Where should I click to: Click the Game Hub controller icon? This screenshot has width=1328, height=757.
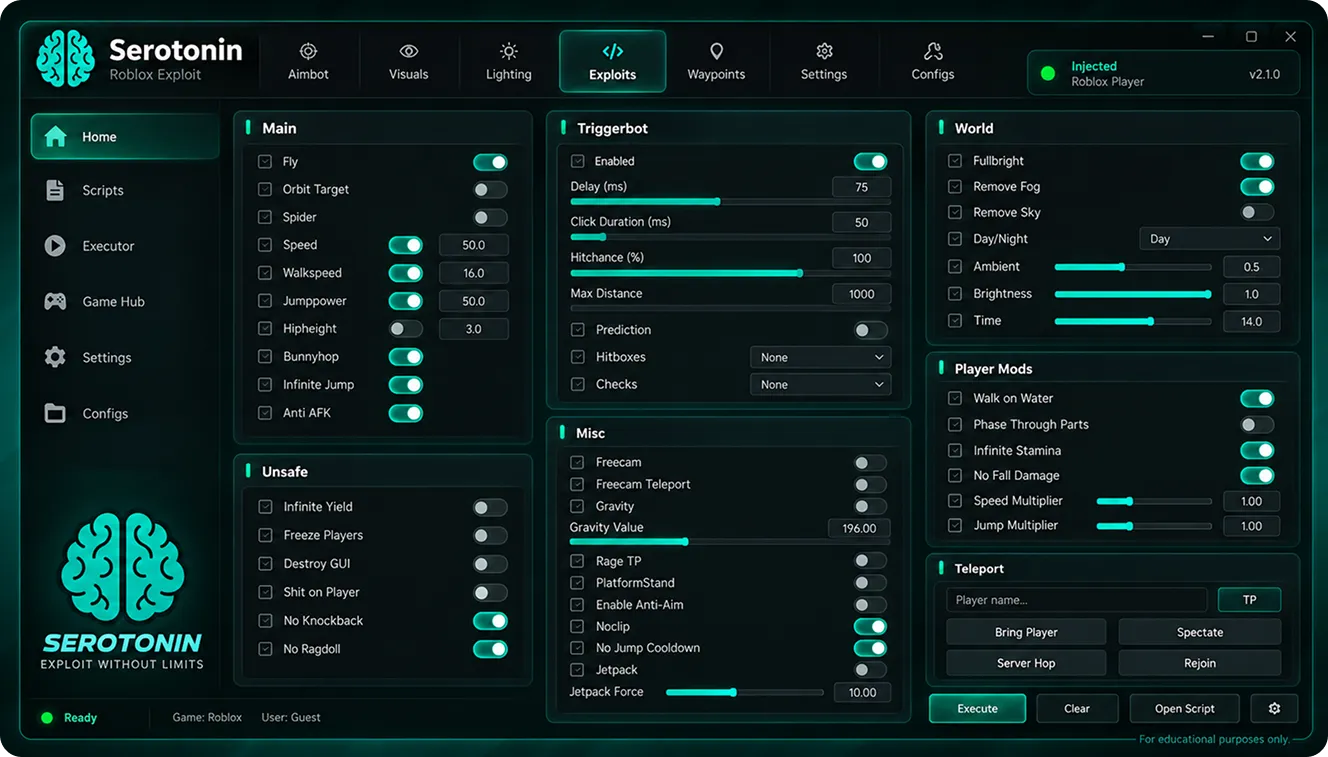[55, 301]
